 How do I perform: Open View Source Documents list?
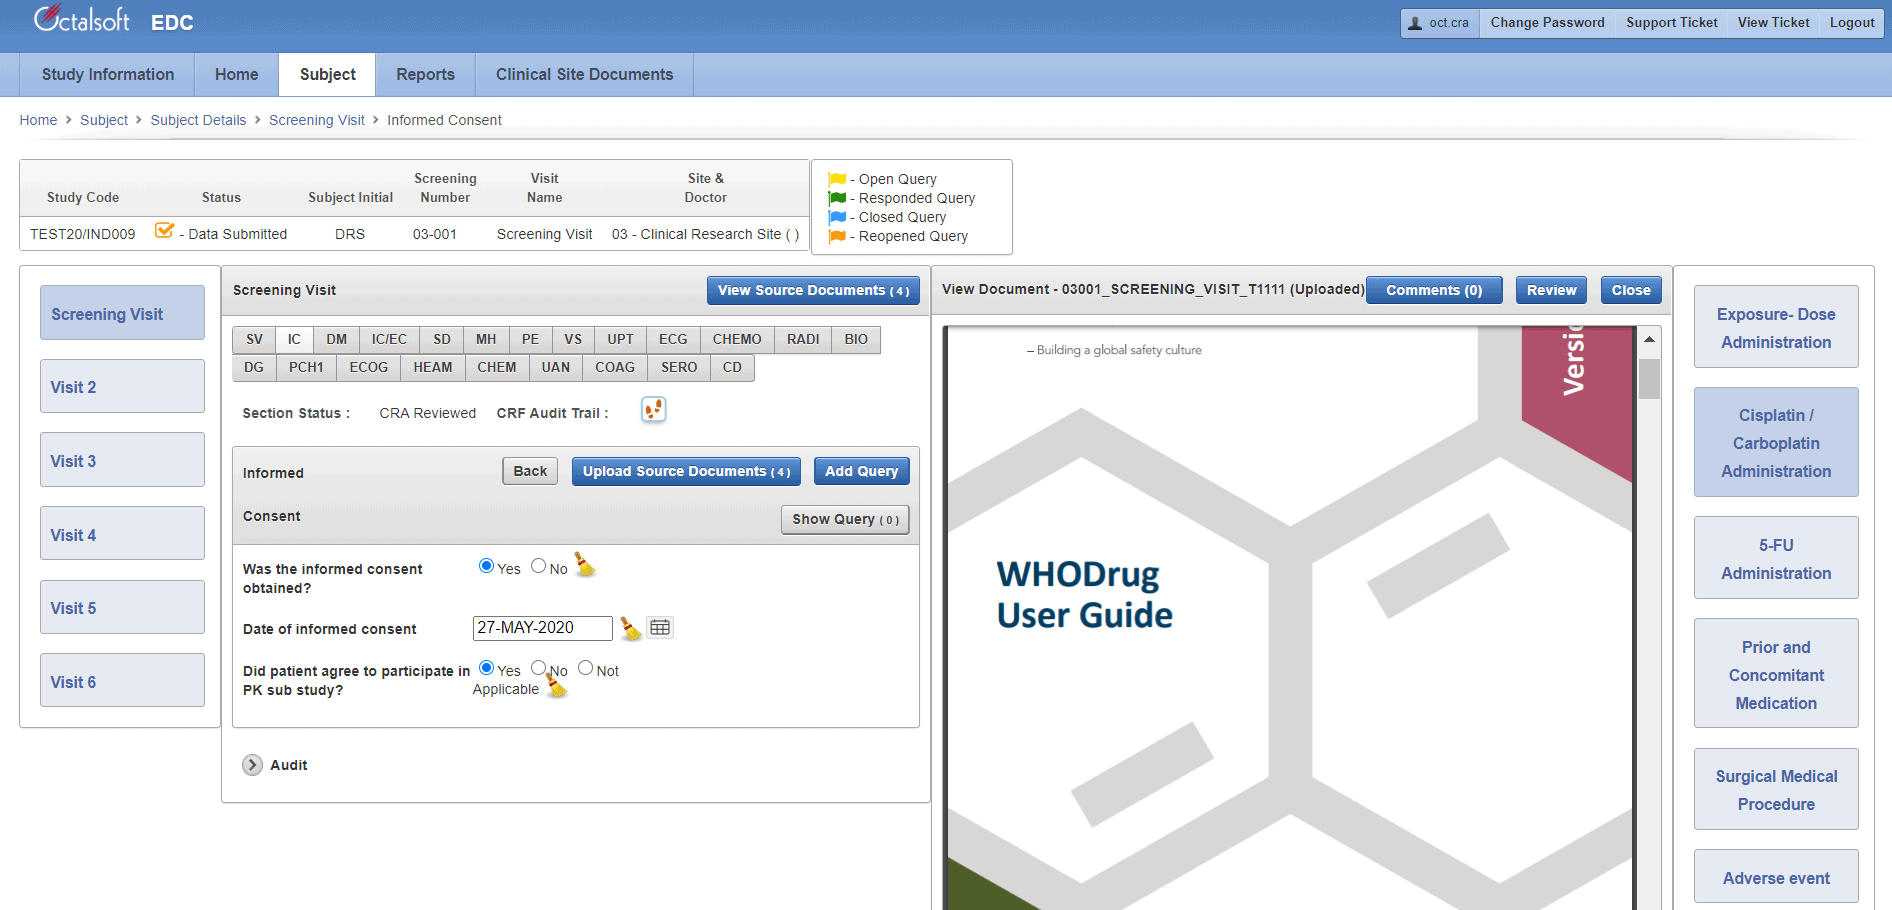point(812,291)
